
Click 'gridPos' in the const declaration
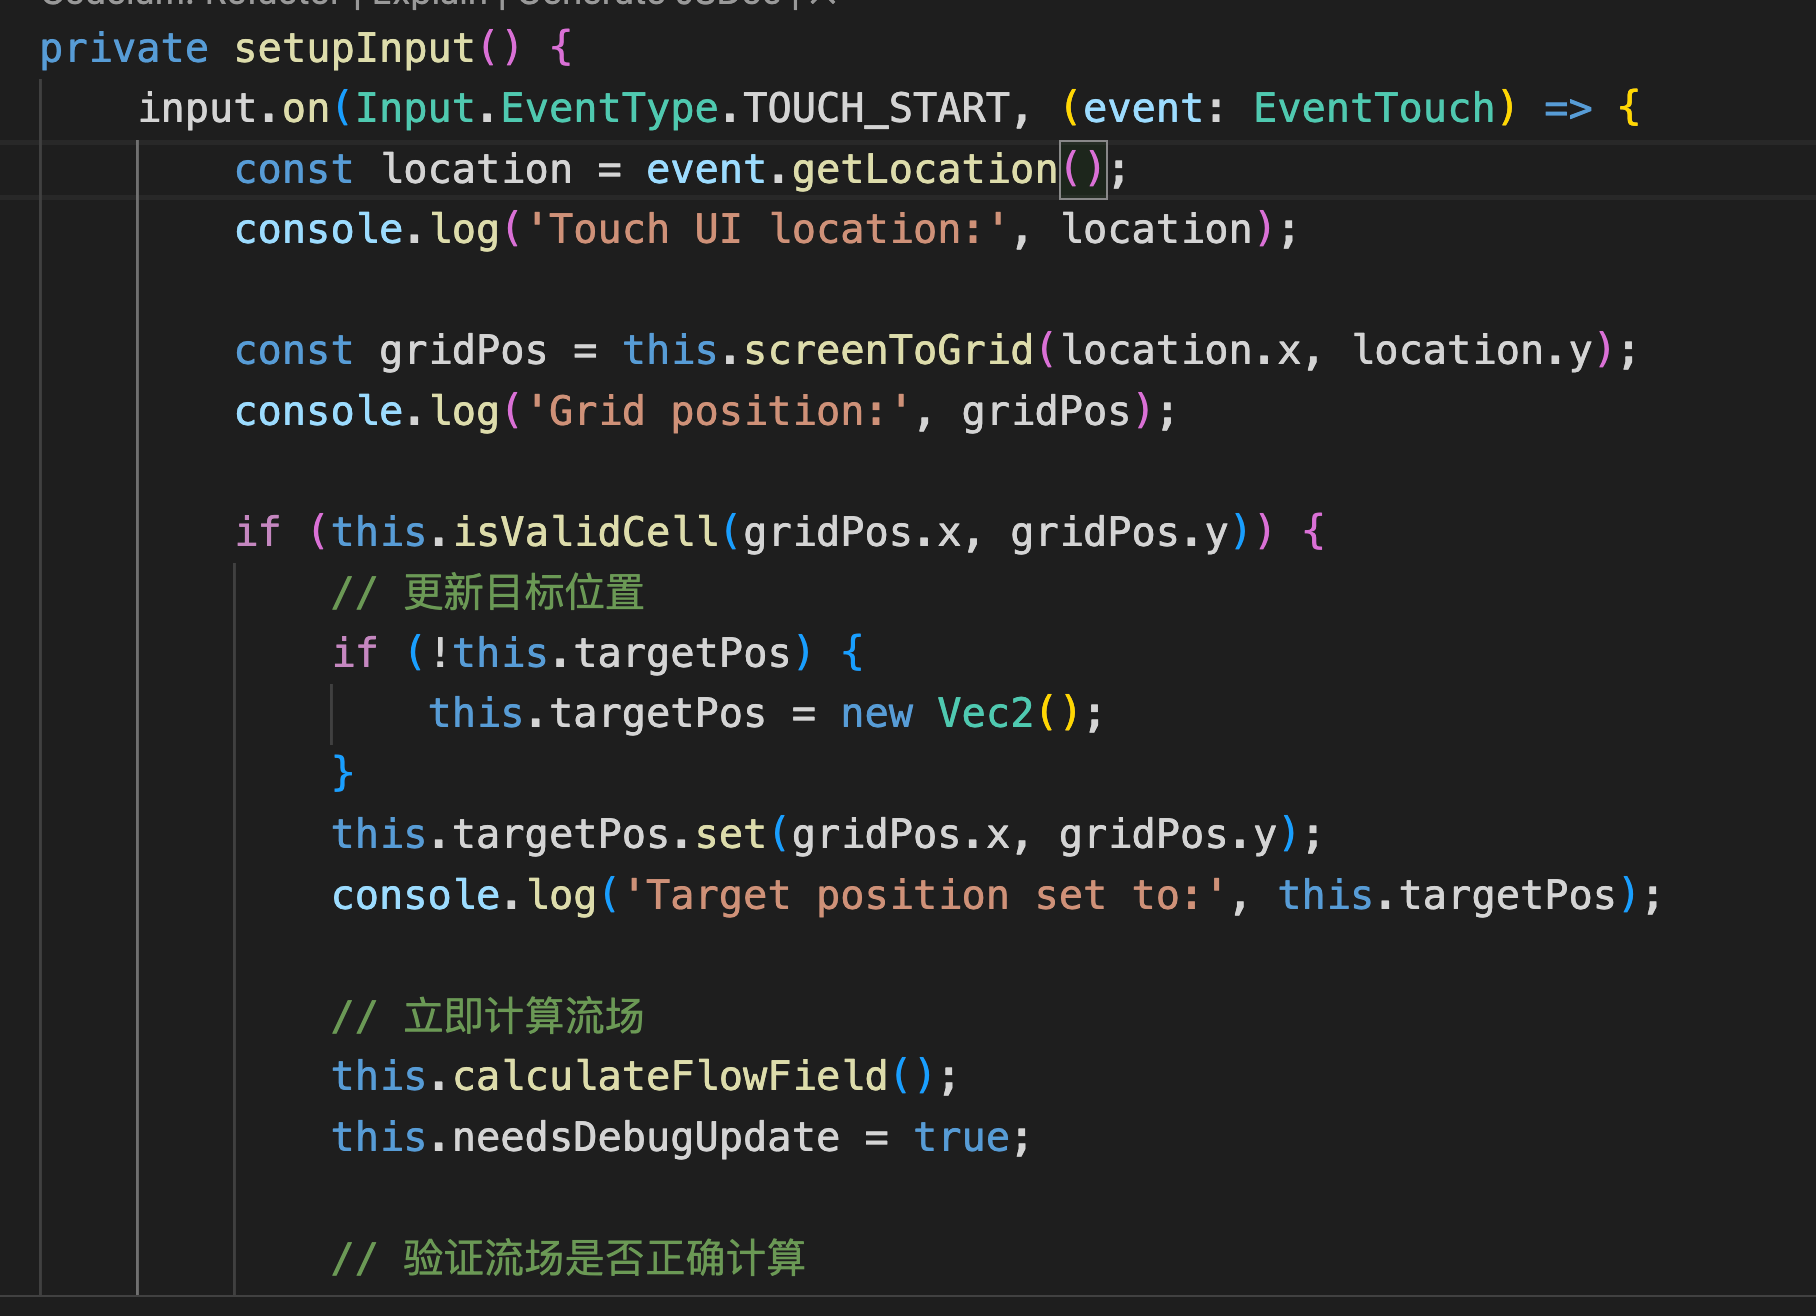(x=464, y=350)
